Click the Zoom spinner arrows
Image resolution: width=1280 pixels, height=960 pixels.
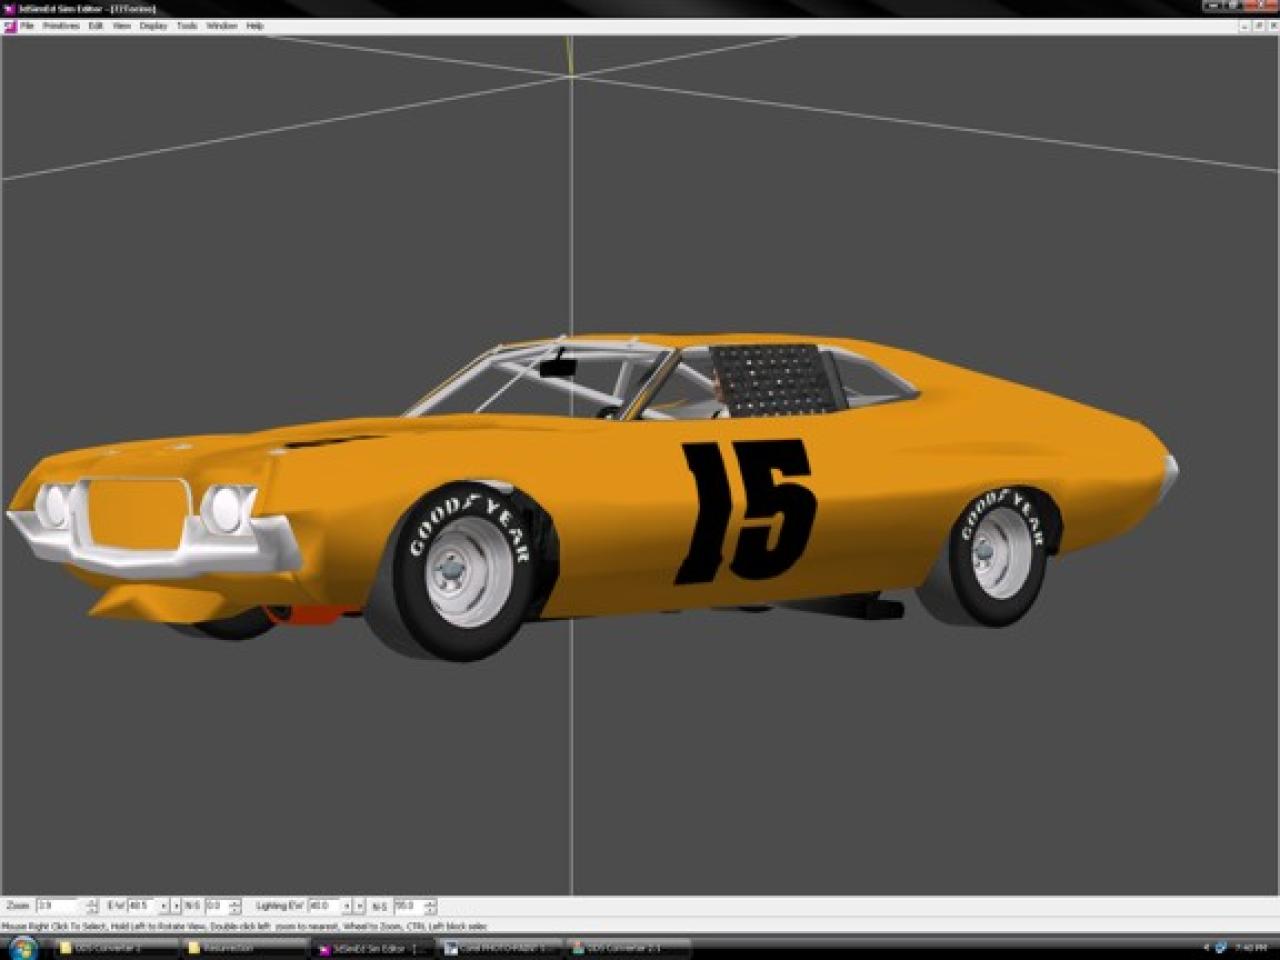point(92,906)
